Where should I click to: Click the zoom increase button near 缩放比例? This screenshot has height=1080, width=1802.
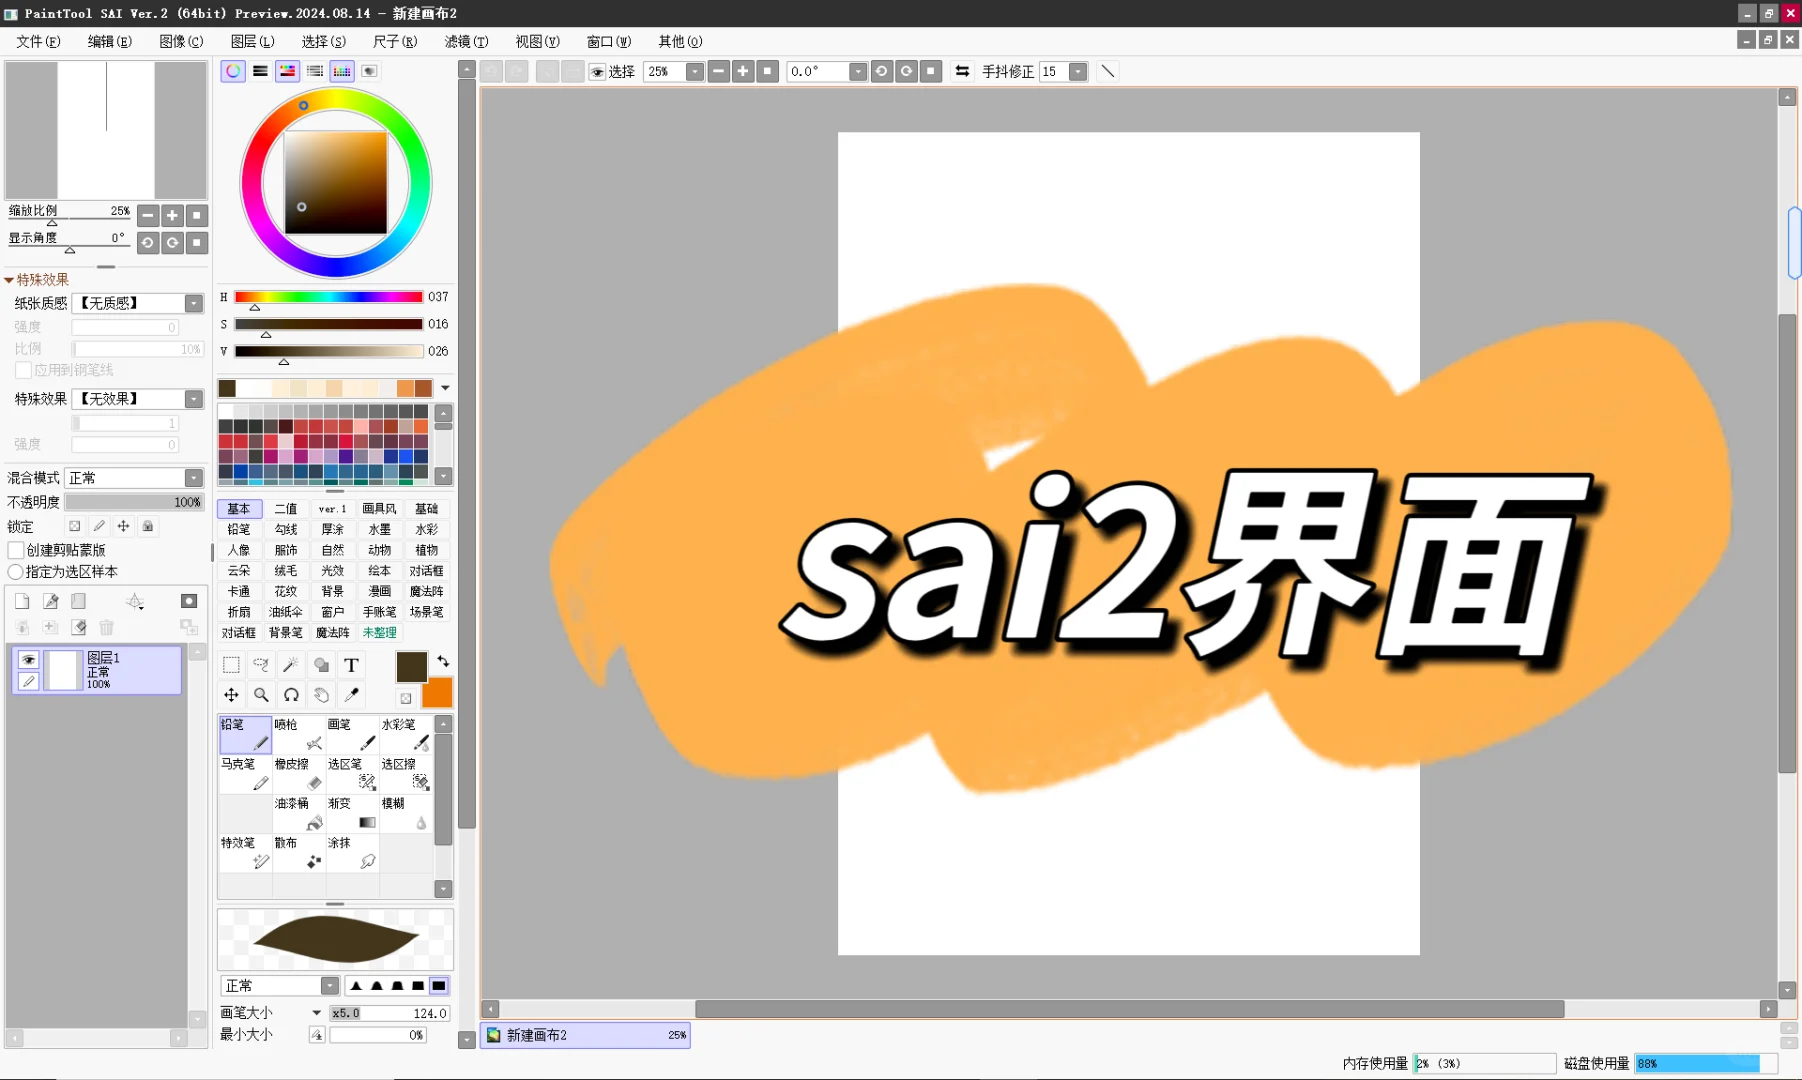(172, 215)
